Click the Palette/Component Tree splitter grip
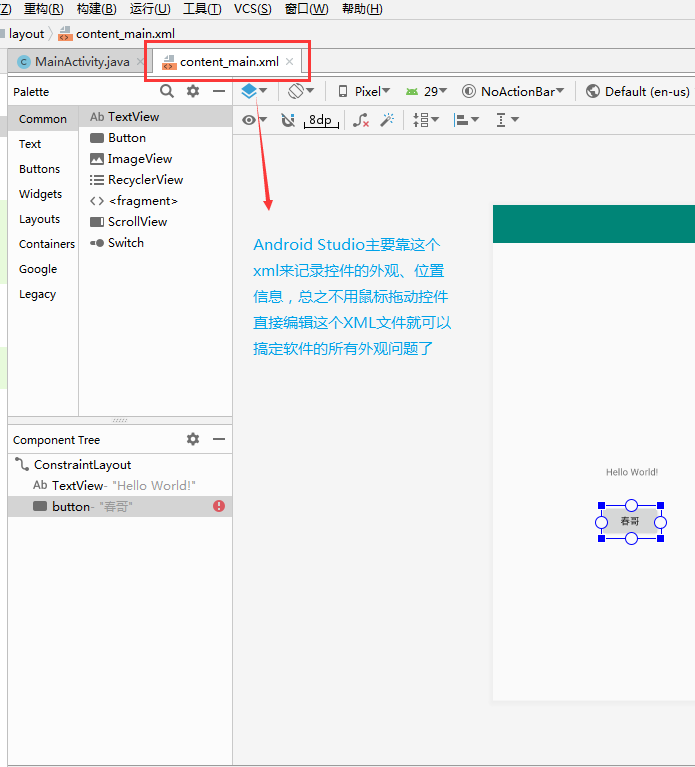The image size is (695, 767). tap(120, 420)
